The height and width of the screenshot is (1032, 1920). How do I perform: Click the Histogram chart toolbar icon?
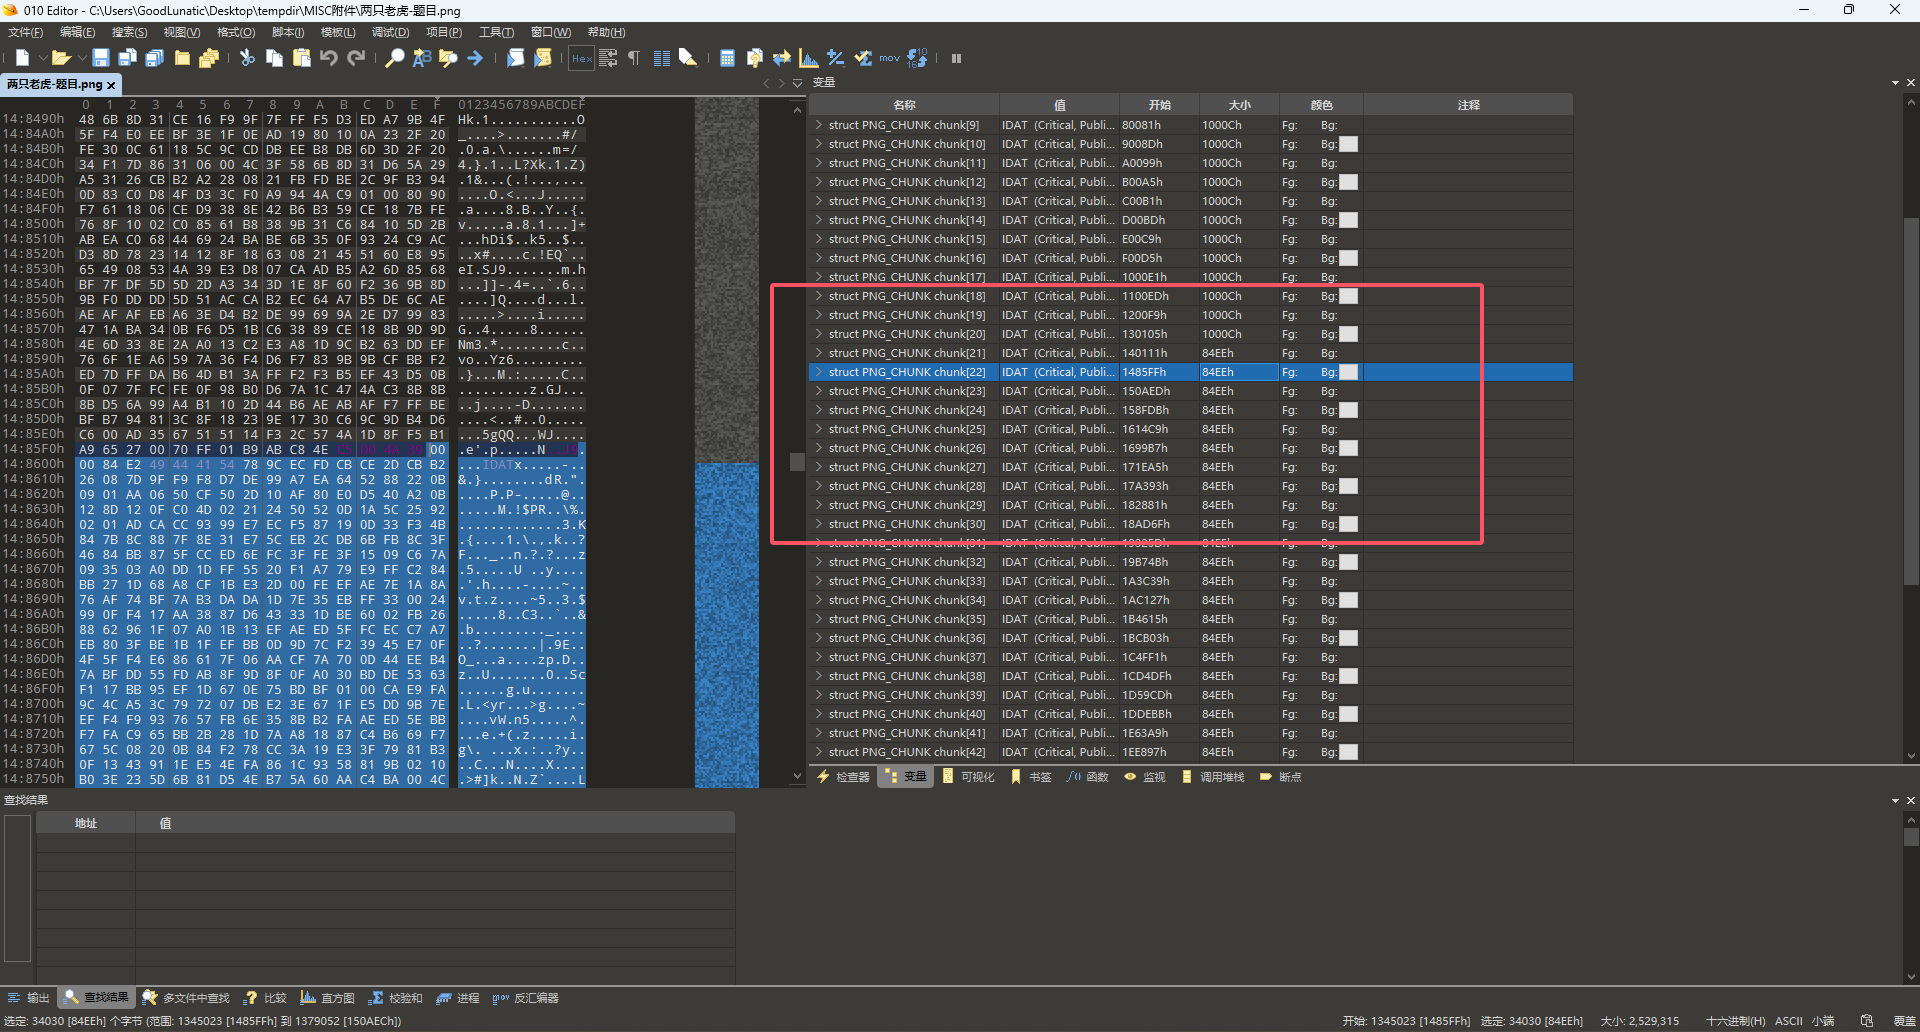(x=808, y=58)
